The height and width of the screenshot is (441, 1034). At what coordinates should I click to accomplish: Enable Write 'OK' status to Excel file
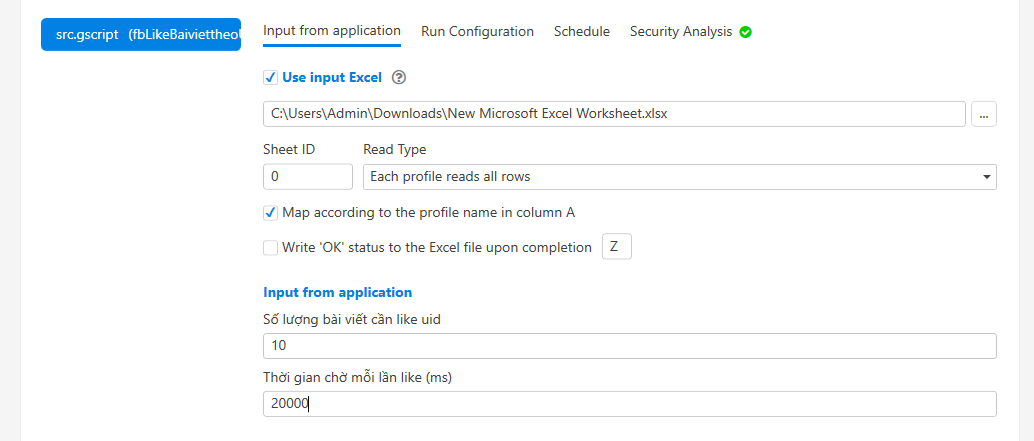pos(270,248)
